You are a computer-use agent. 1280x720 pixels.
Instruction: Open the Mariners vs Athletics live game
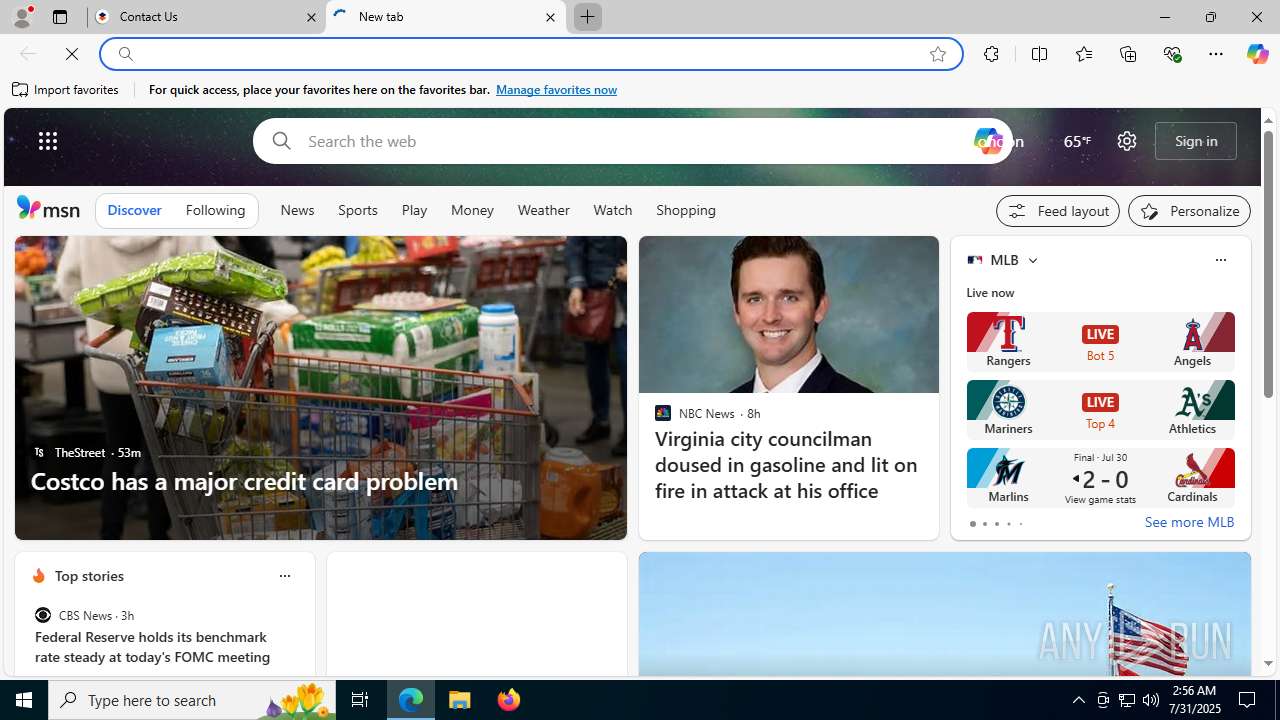(x=1100, y=409)
